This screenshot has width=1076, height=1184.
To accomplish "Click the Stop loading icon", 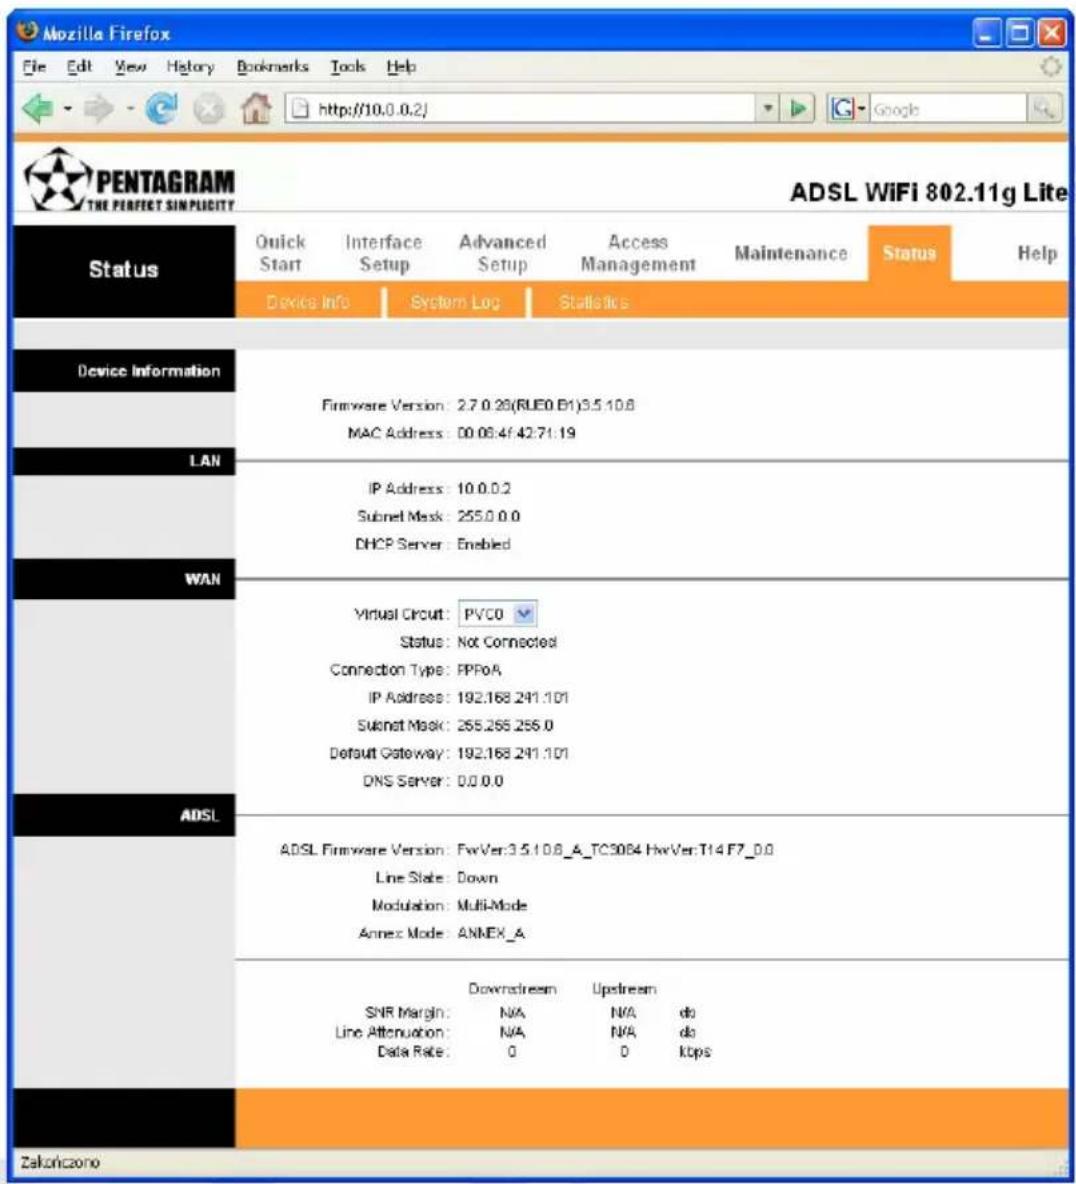I will 208,110.
